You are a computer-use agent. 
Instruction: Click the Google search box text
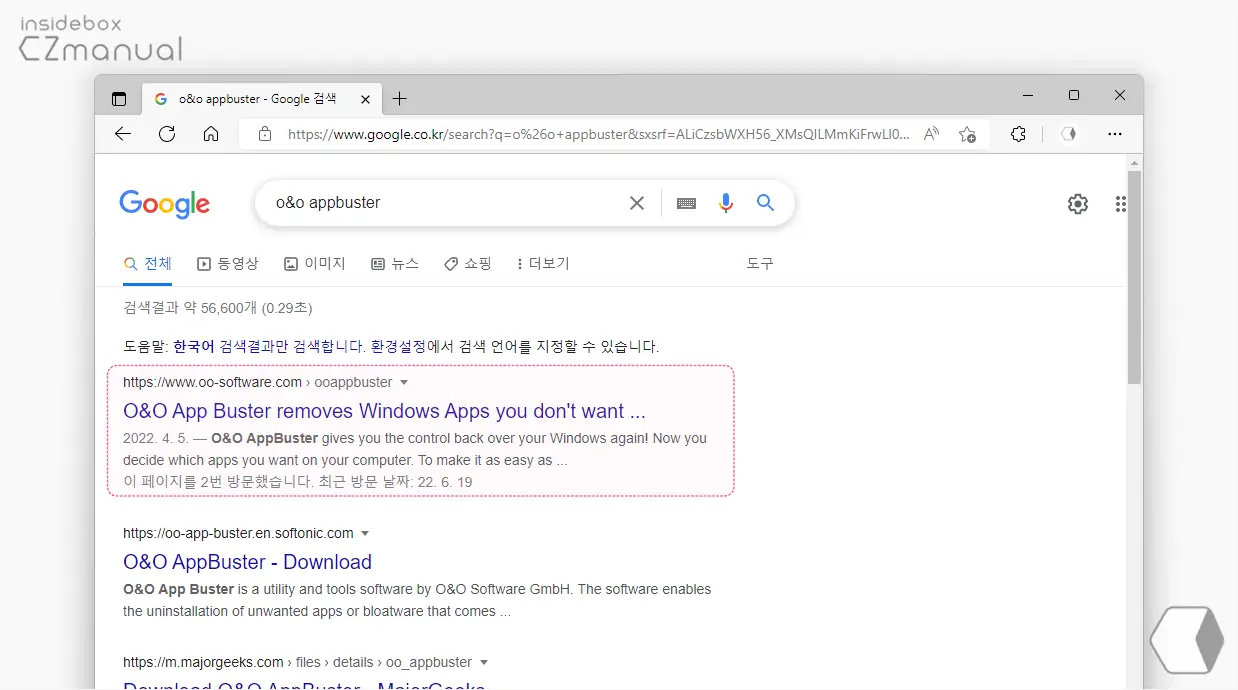328,202
